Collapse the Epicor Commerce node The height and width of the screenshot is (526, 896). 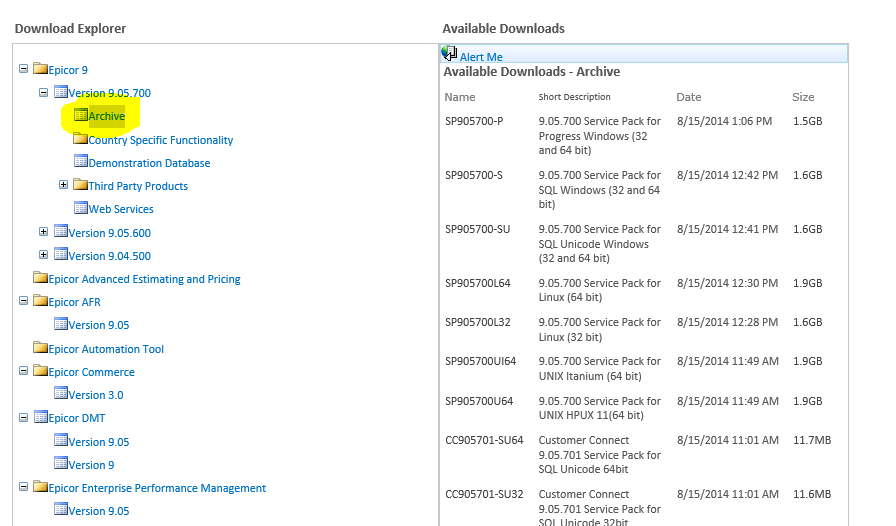click(23, 370)
